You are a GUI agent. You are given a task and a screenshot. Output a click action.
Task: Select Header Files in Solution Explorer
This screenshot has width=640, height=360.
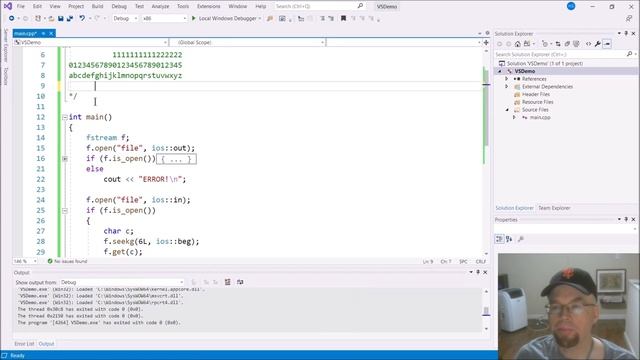[x=536, y=94]
